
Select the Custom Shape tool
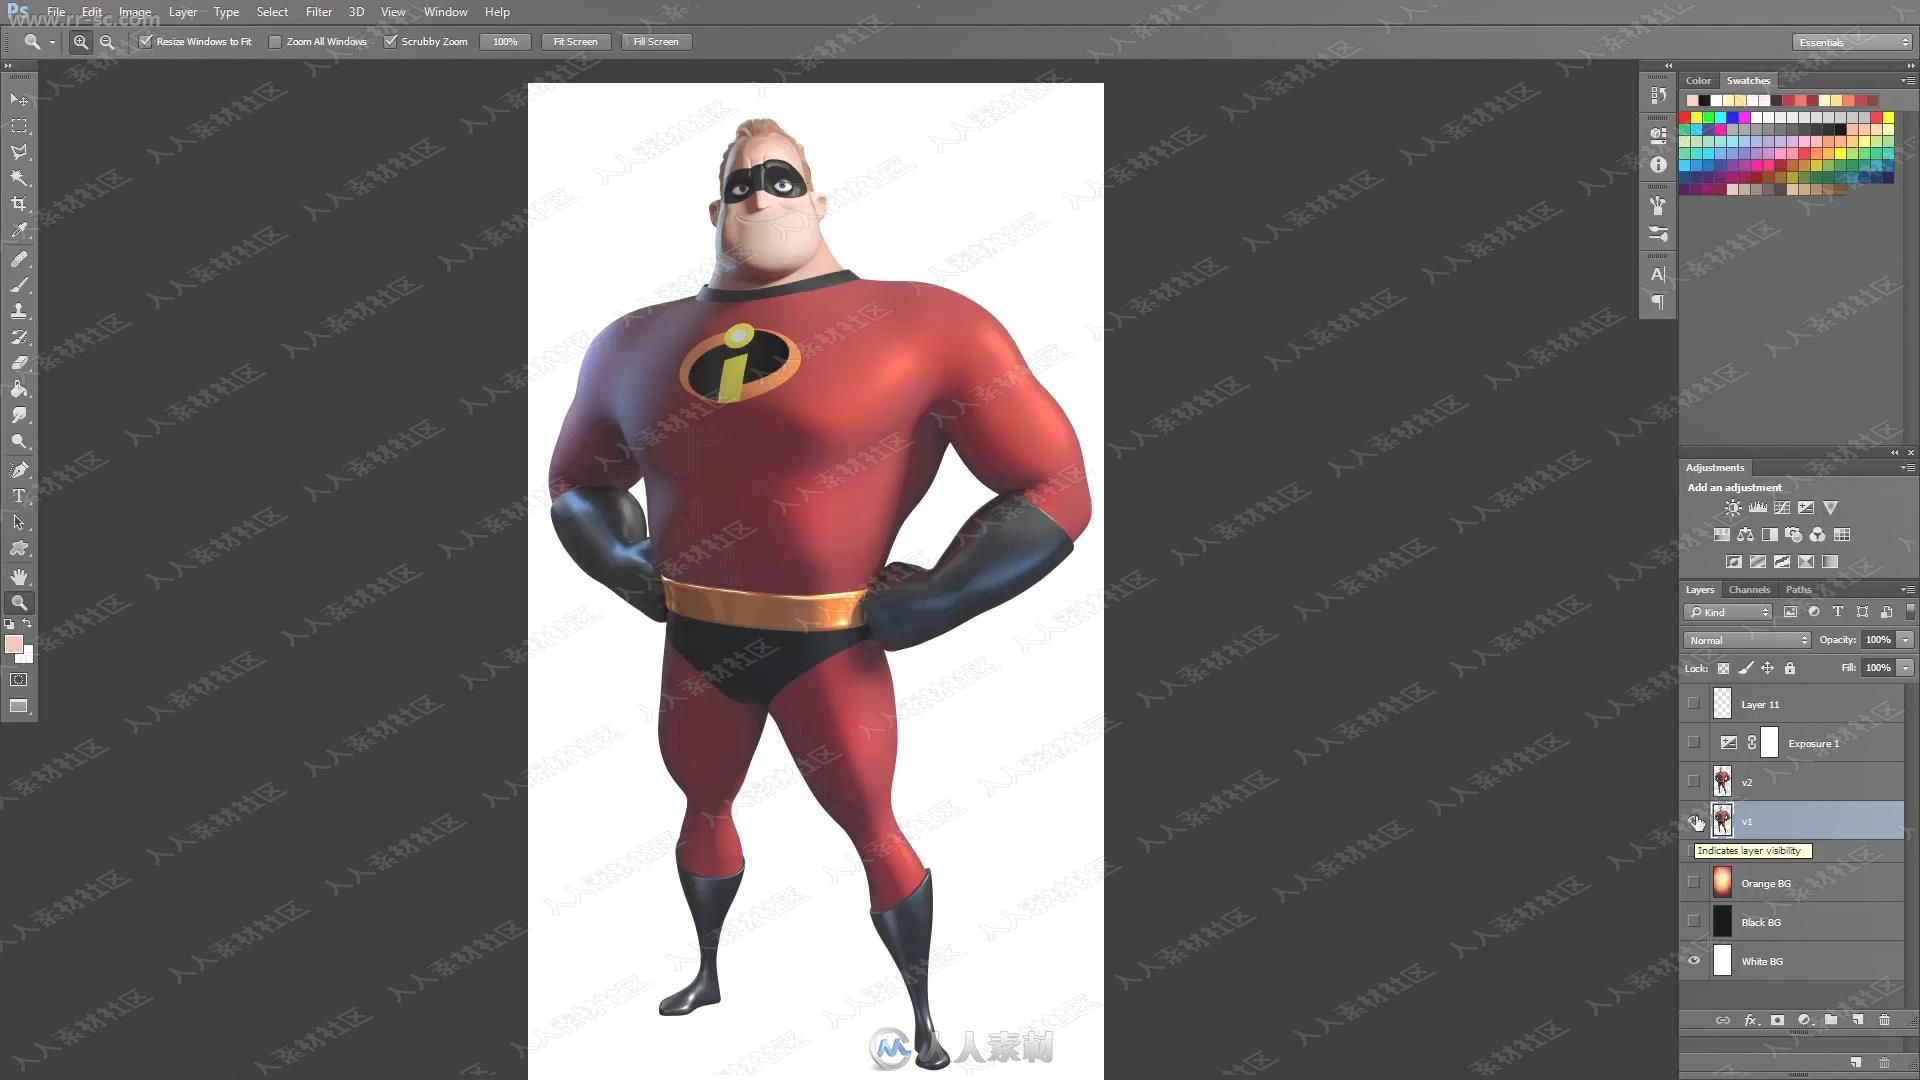19,548
